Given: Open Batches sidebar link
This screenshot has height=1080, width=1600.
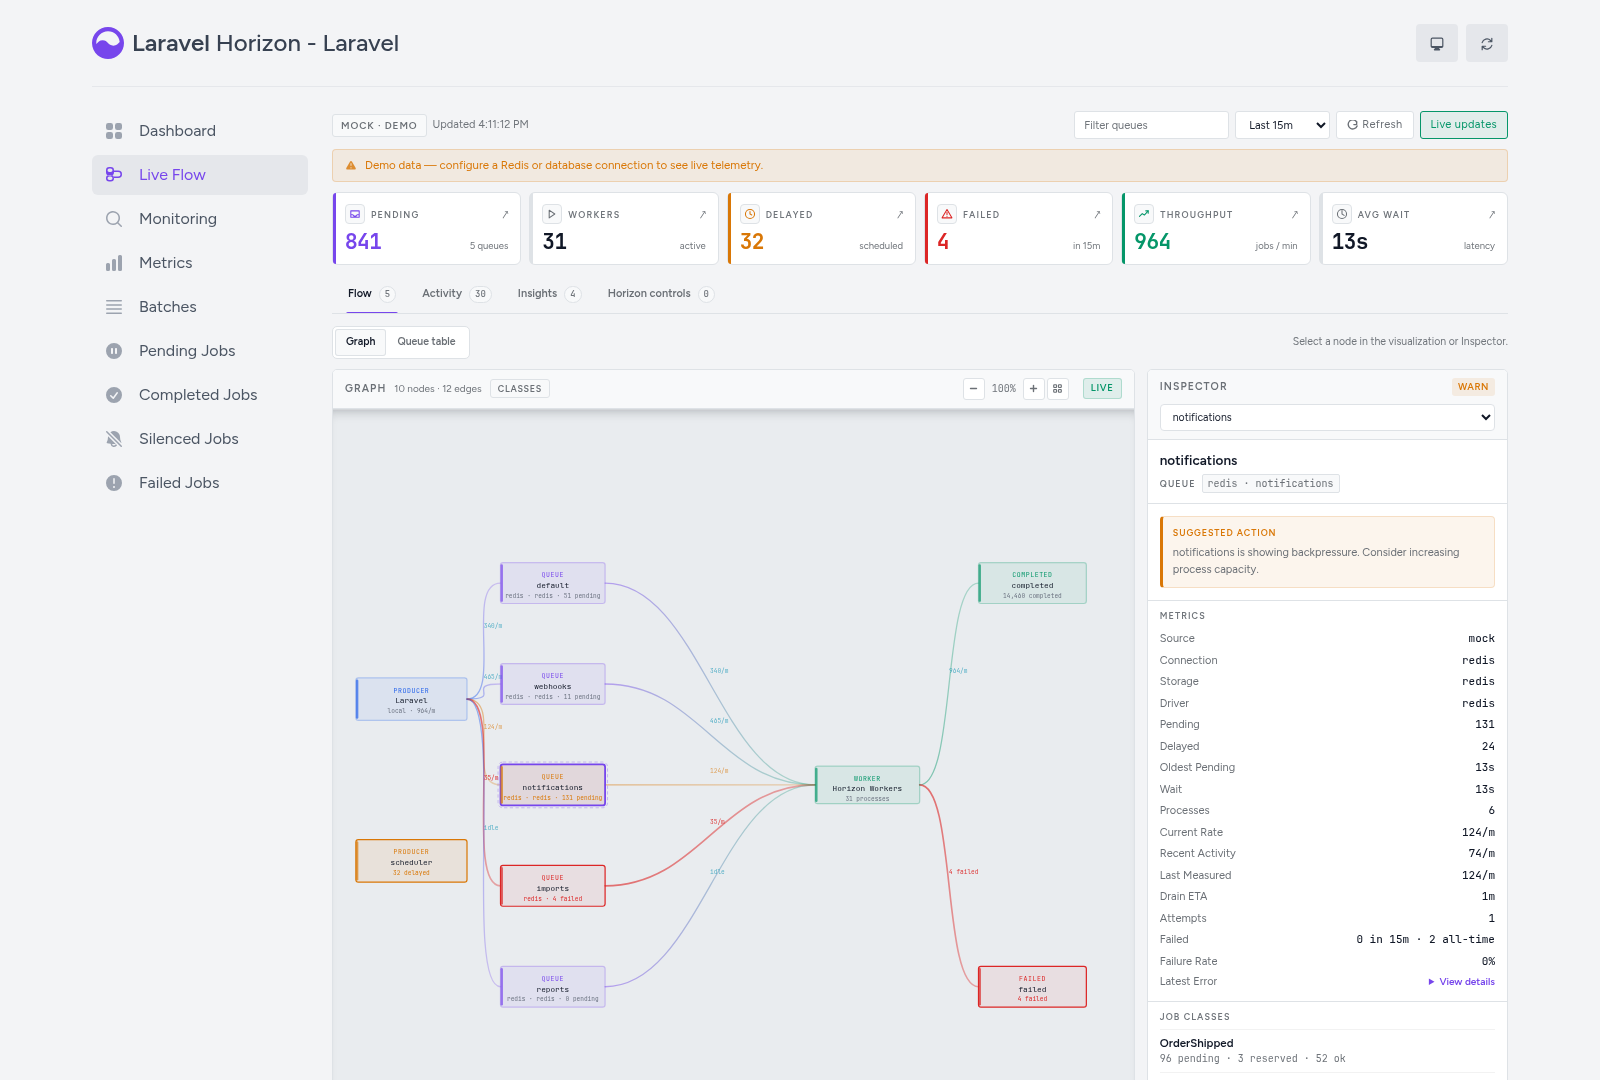Looking at the screenshot, I should pos(200,307).
